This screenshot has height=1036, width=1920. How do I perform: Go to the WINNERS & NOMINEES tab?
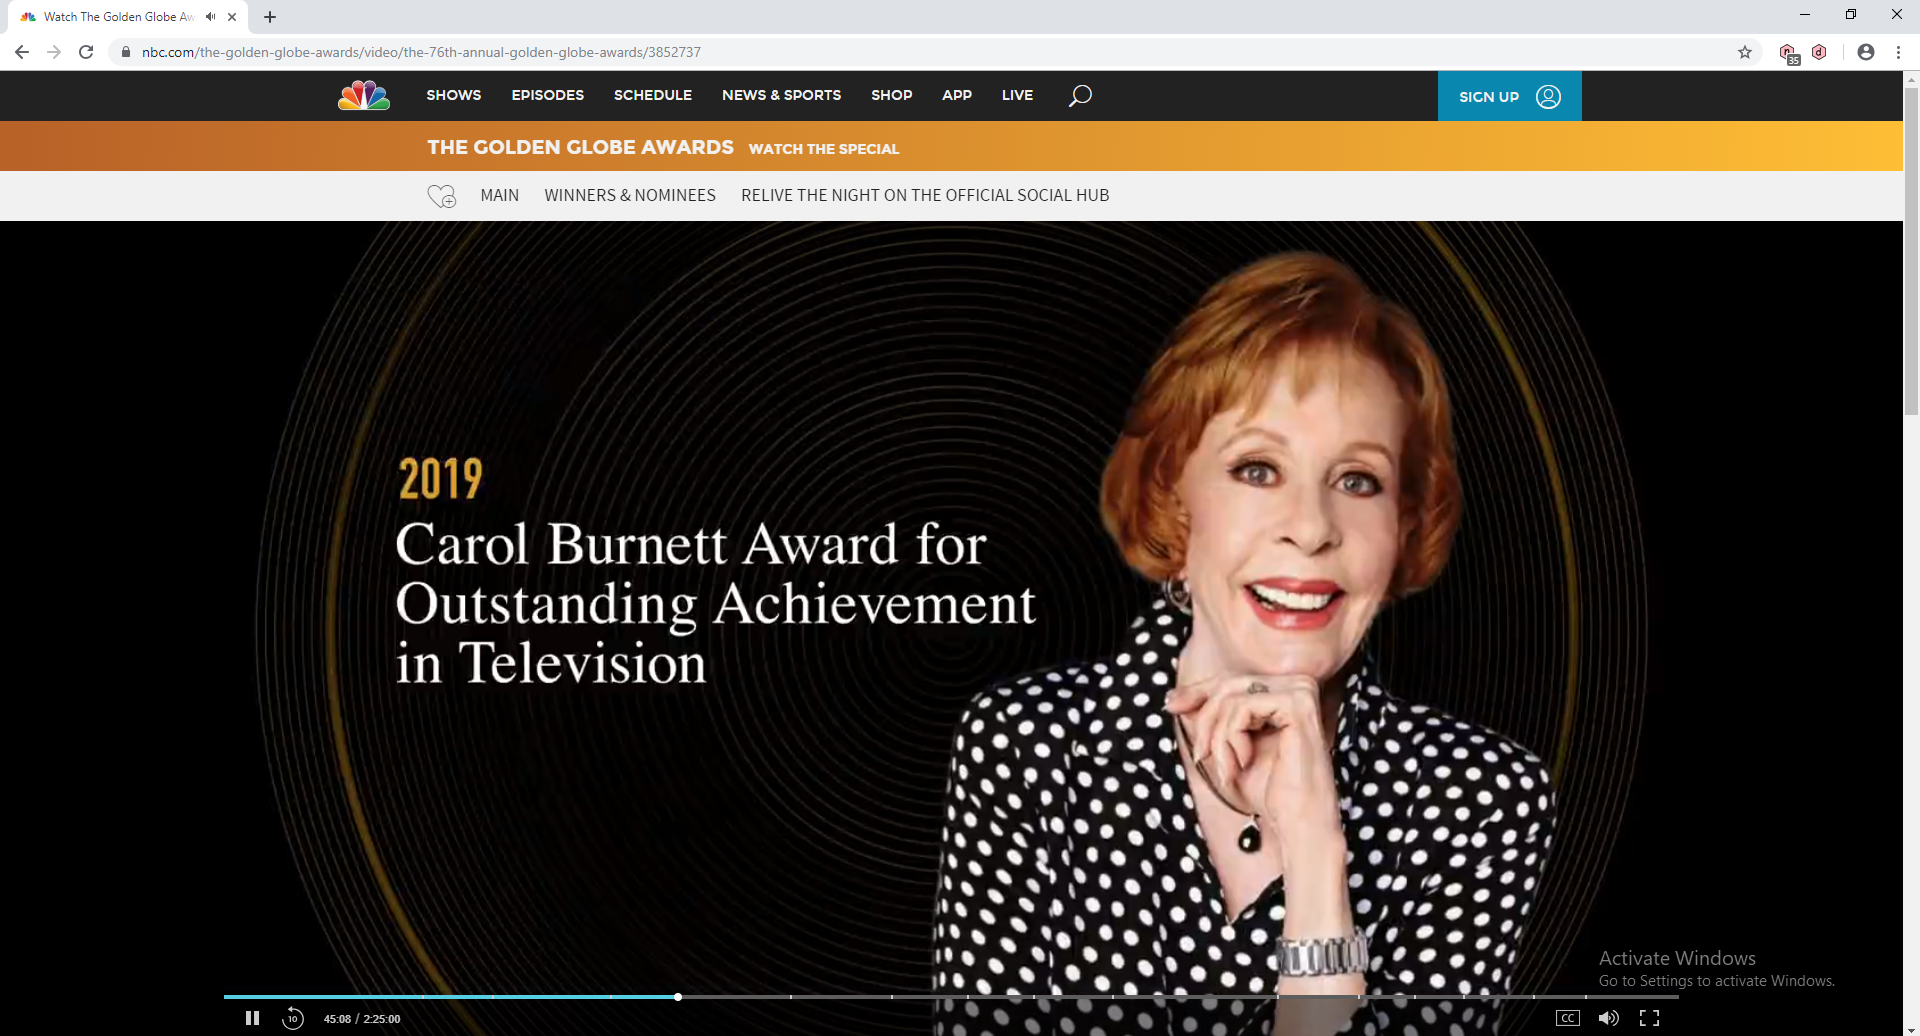630,195
